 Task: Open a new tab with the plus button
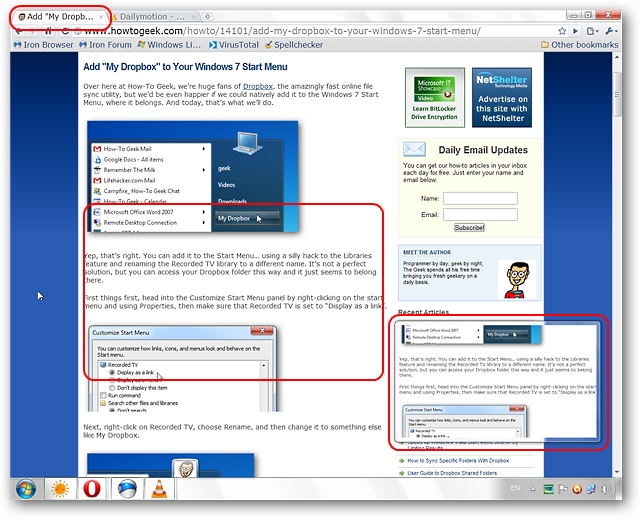coord(208,16)
